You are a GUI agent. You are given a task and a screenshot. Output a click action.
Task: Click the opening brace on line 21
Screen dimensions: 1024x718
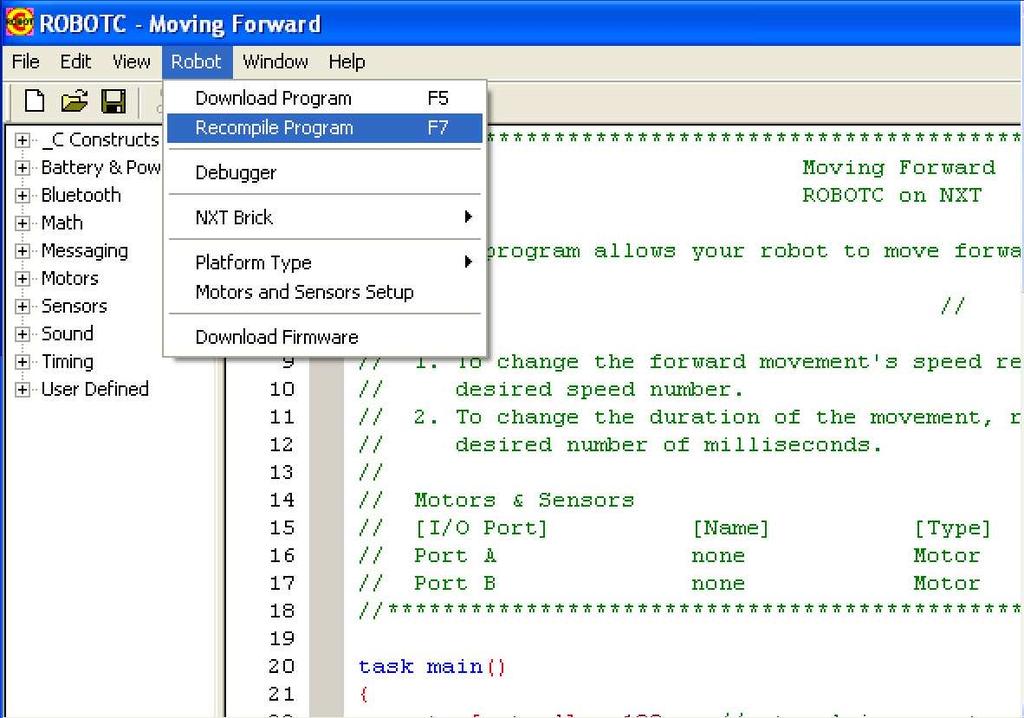click(364, 694)
